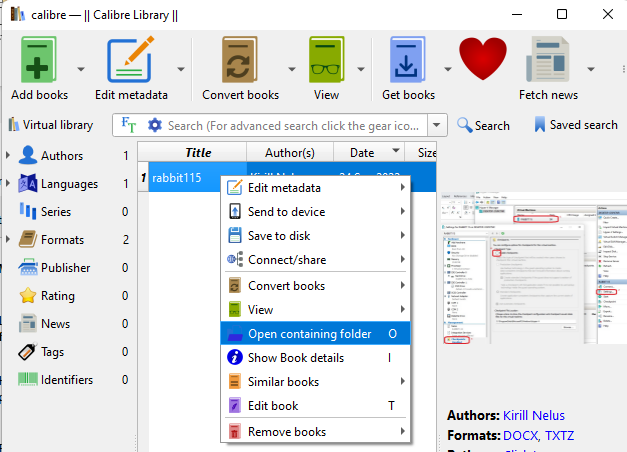627x452 pixels.
Task: Choose Edit metadata in the context menu
Action: coord(315,188)
